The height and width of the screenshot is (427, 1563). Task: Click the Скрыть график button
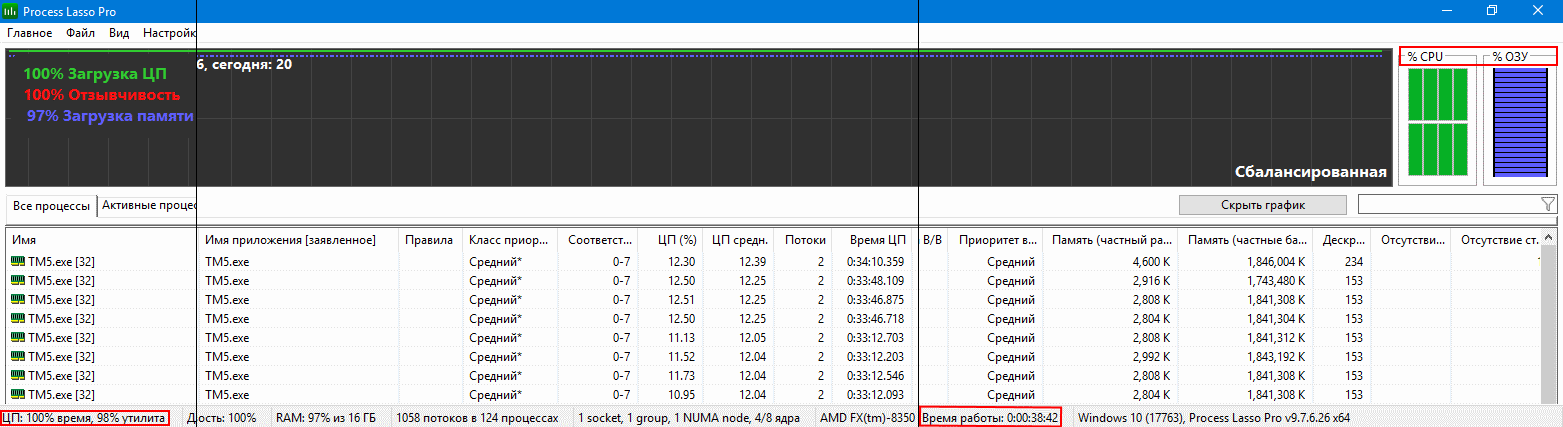coord(1263,205)
